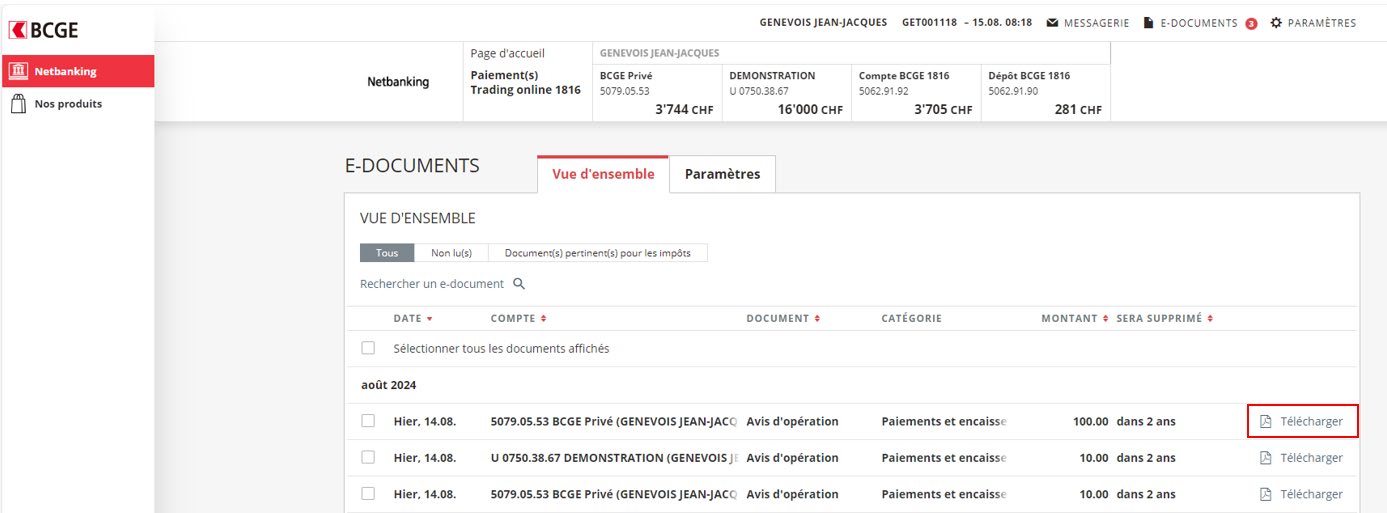Filter by Document(s) pertinent(s) pour les impôts
The width and height of the screenshot is (1387, 513).
pyautogui.click(x=597, y=253)
